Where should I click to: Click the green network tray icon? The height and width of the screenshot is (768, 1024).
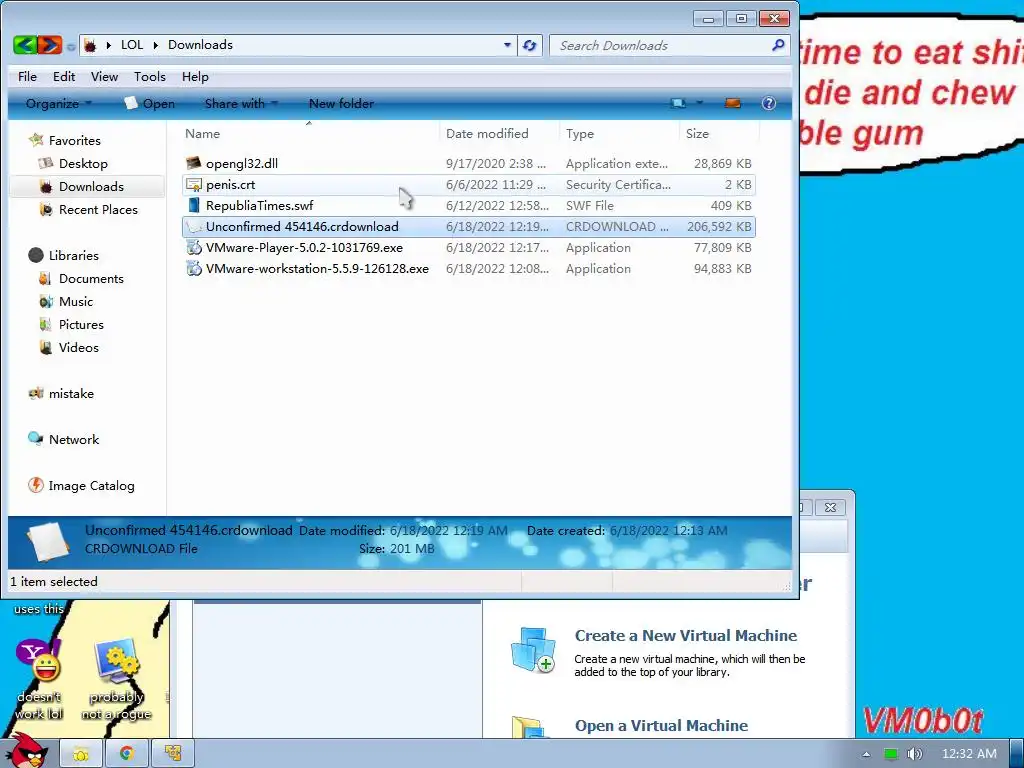891,754
